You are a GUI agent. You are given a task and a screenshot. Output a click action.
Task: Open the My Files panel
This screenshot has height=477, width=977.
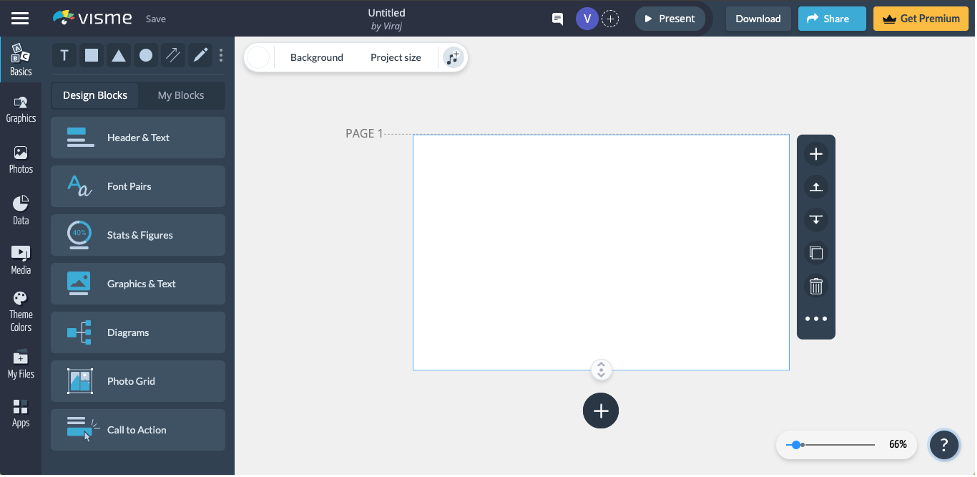tap(21, 365)
